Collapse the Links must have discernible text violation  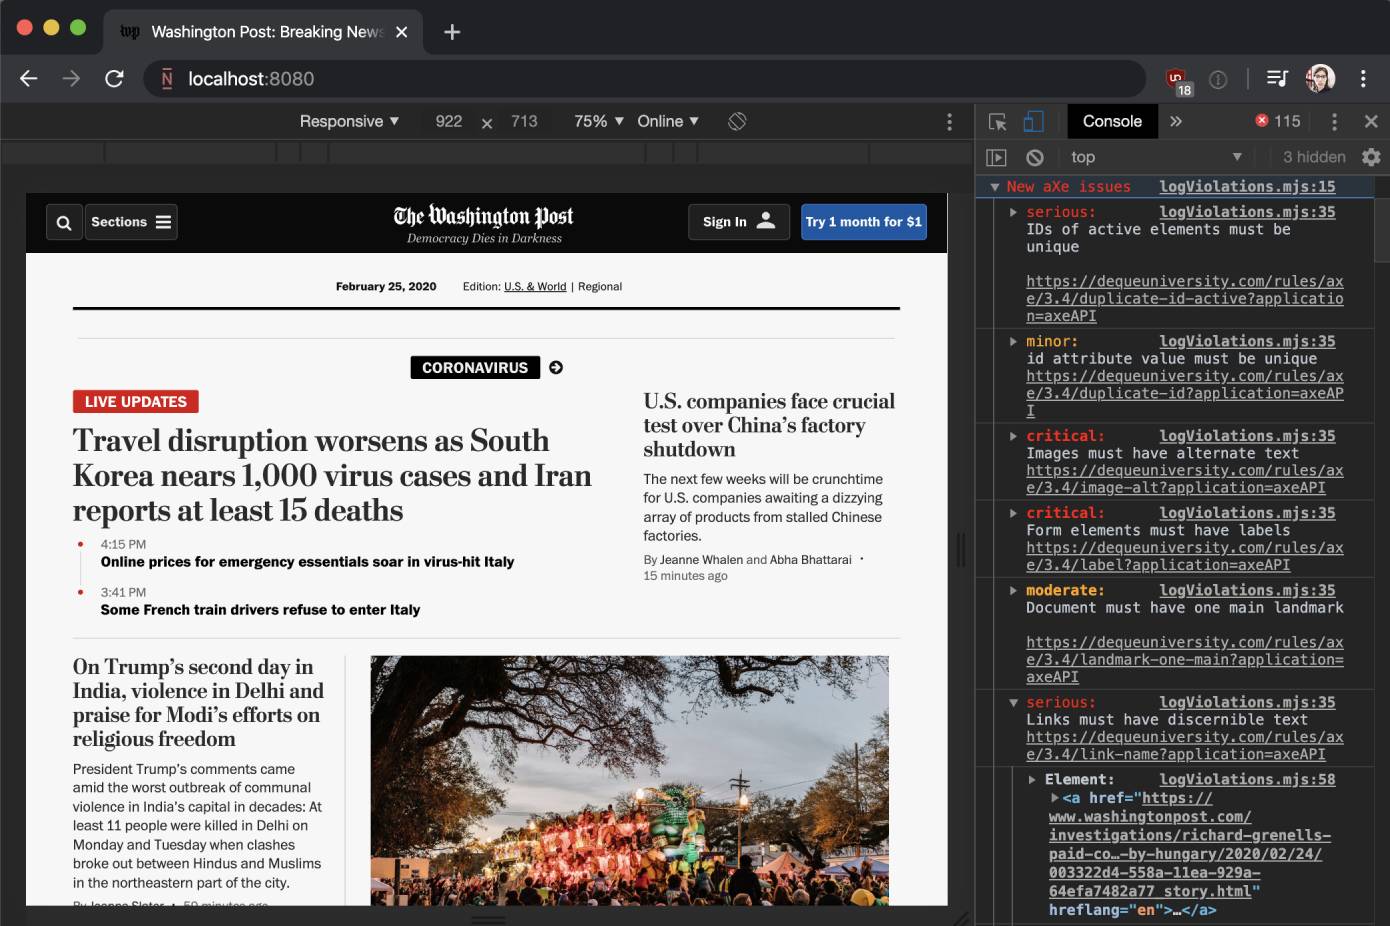(1013, 701)
